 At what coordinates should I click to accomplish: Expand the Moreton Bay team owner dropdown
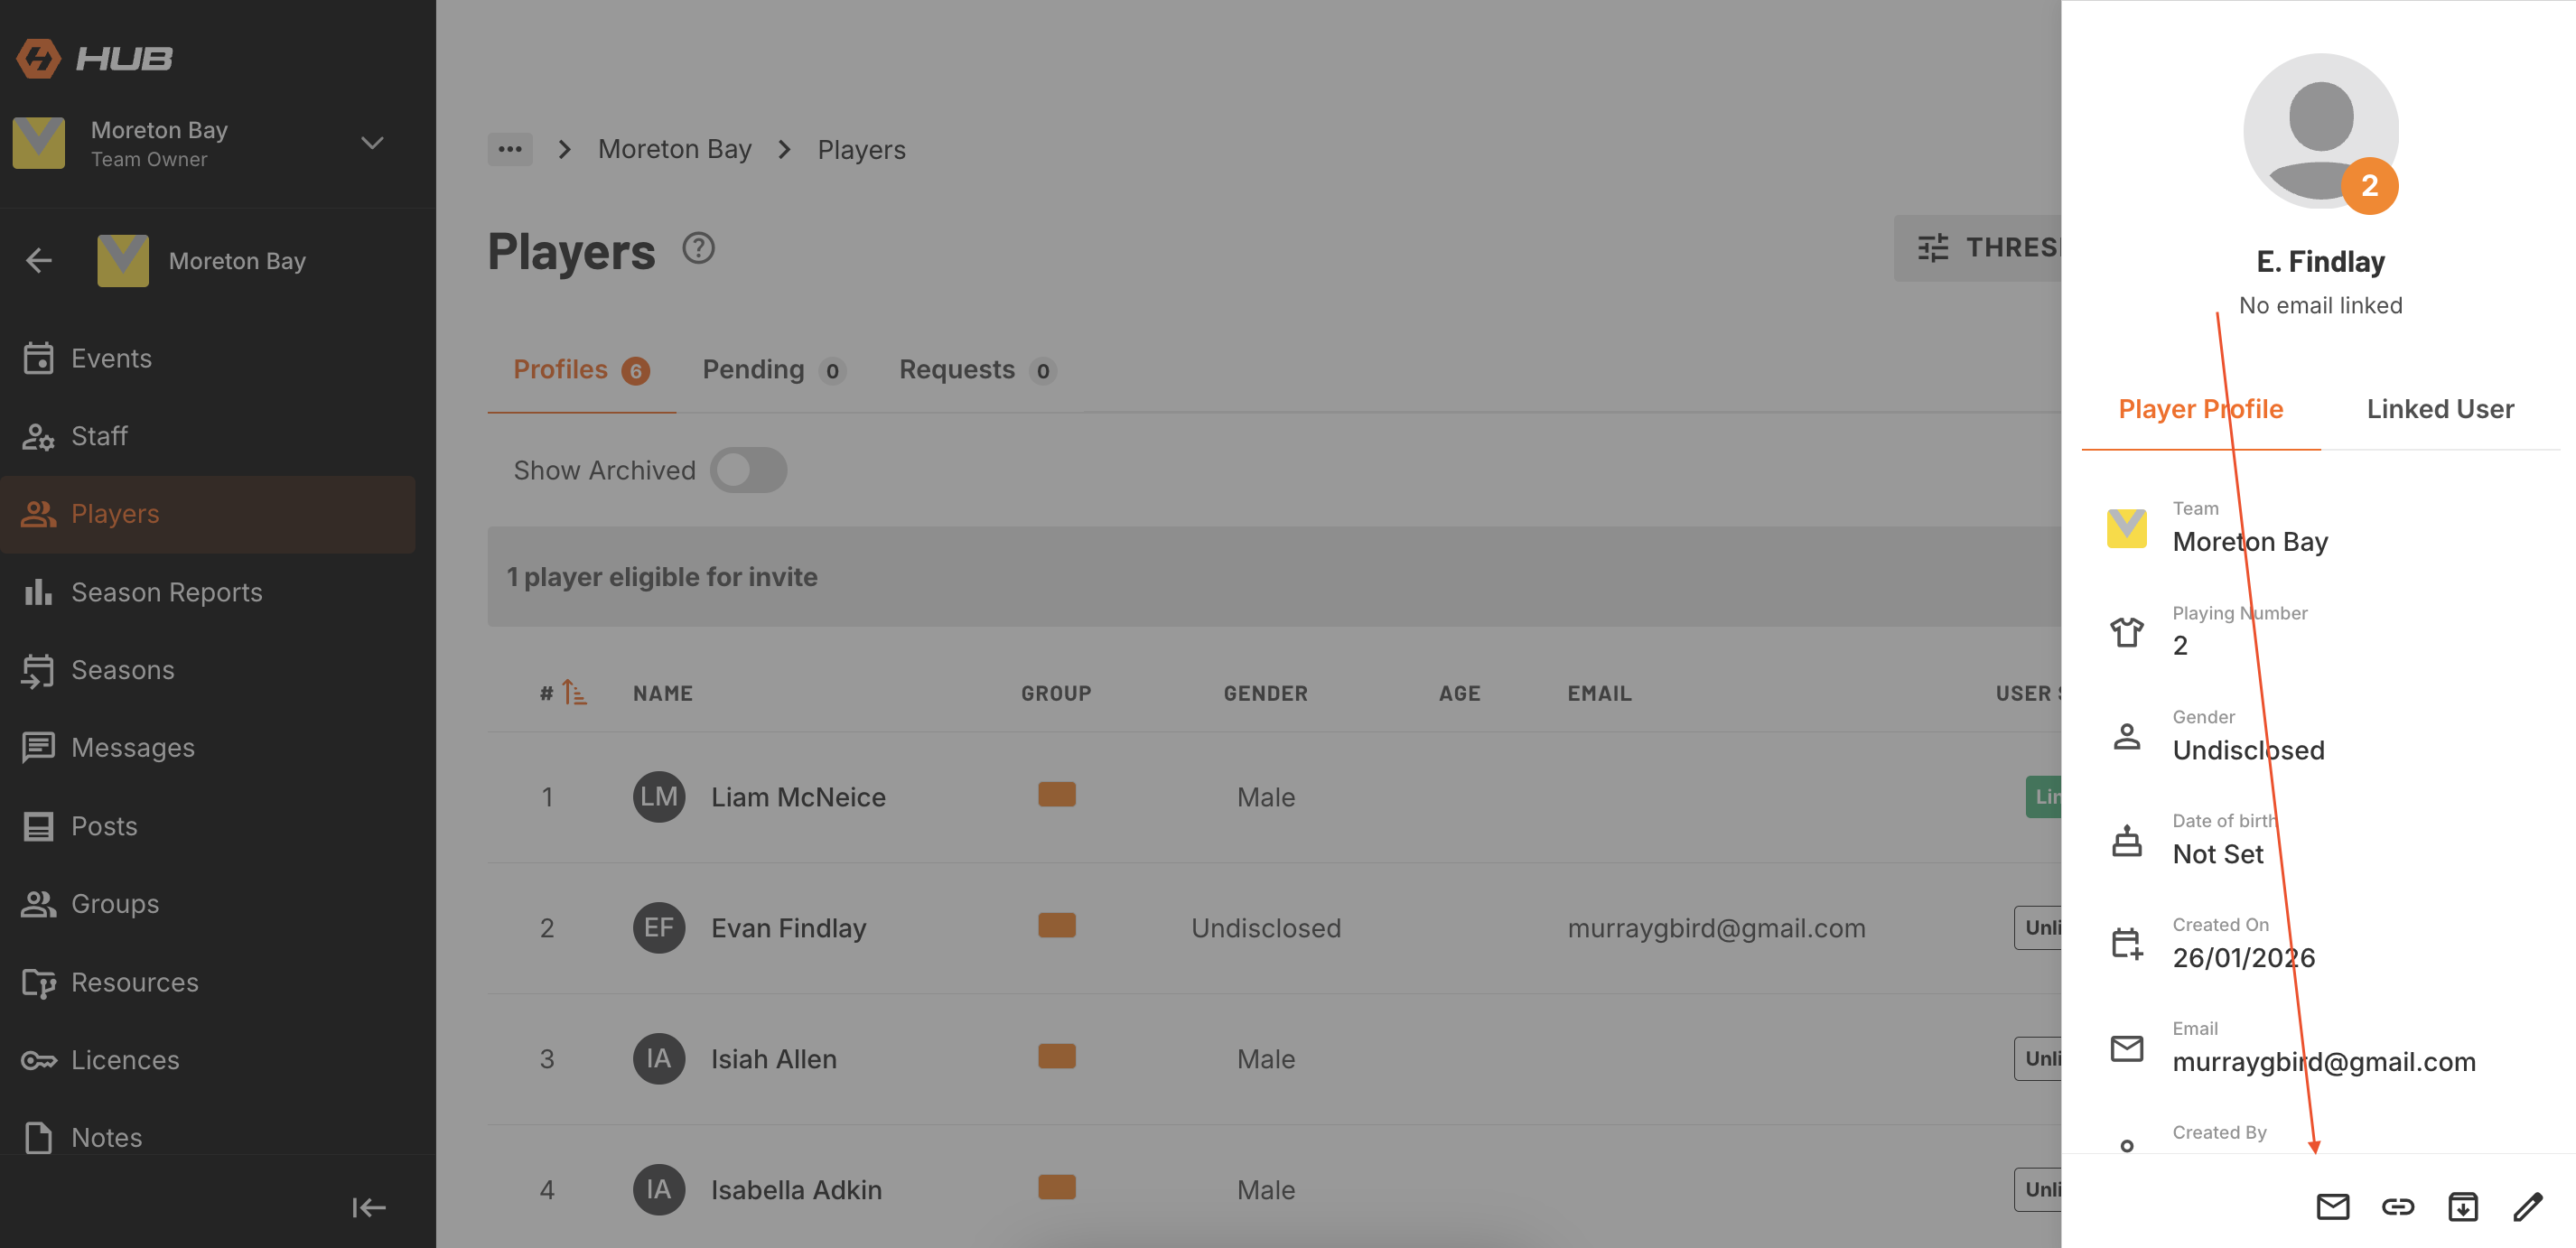[x=372, y=143]
